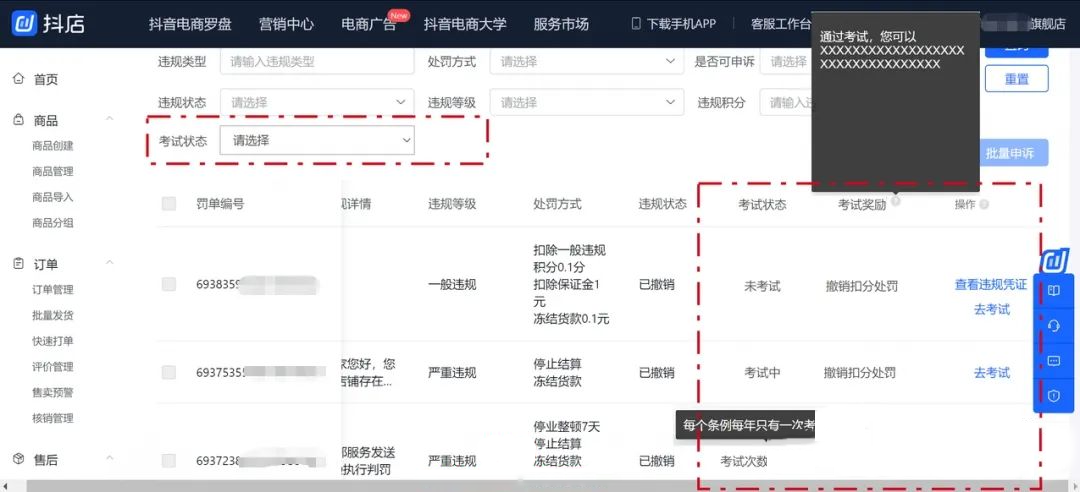This screenshot has height=492, width=1080.
Task: Click the clipboard icon beside 订单
Action: (x=19, y=264)
